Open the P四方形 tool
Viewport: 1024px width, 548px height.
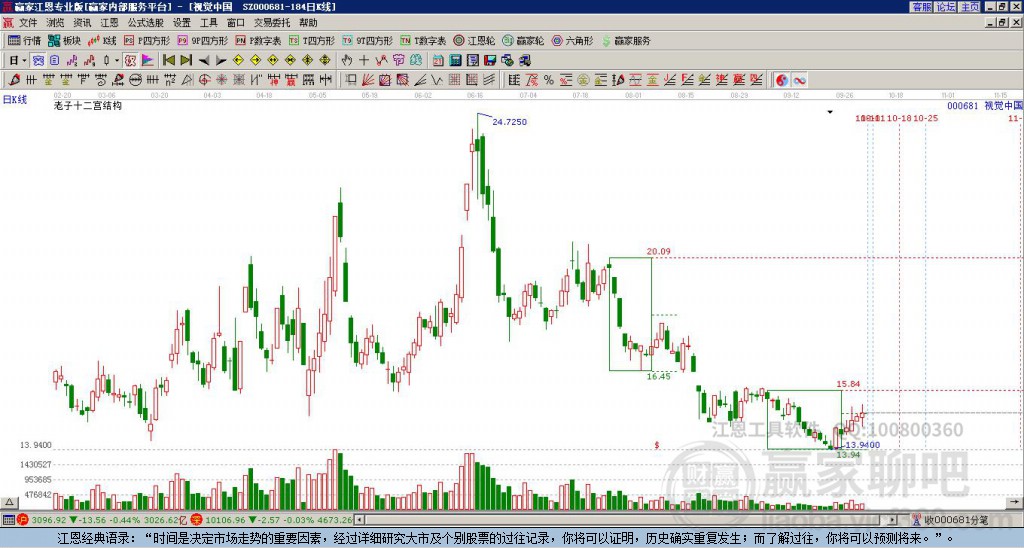(147, 40)
